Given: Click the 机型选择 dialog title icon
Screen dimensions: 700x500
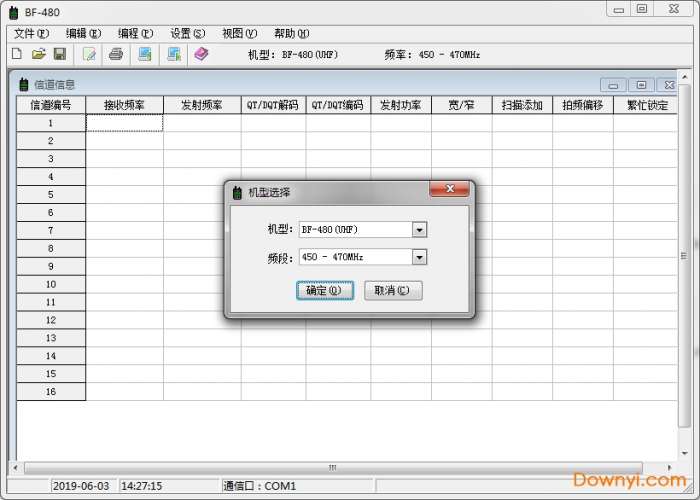Looking at the screenshot, I should pos(237,193).
